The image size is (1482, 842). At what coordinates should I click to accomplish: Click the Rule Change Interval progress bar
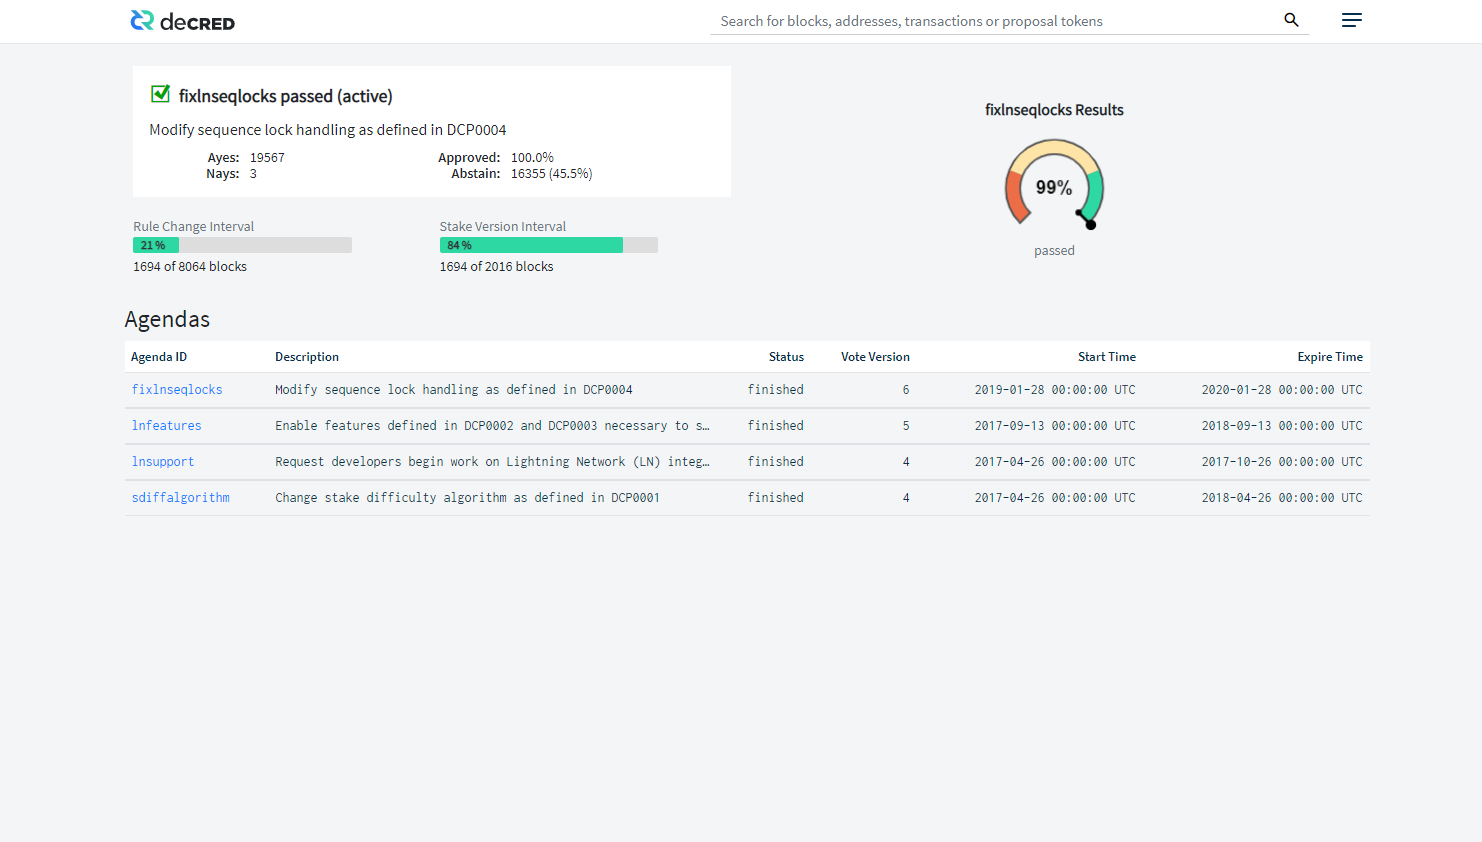tap(242, 245)
